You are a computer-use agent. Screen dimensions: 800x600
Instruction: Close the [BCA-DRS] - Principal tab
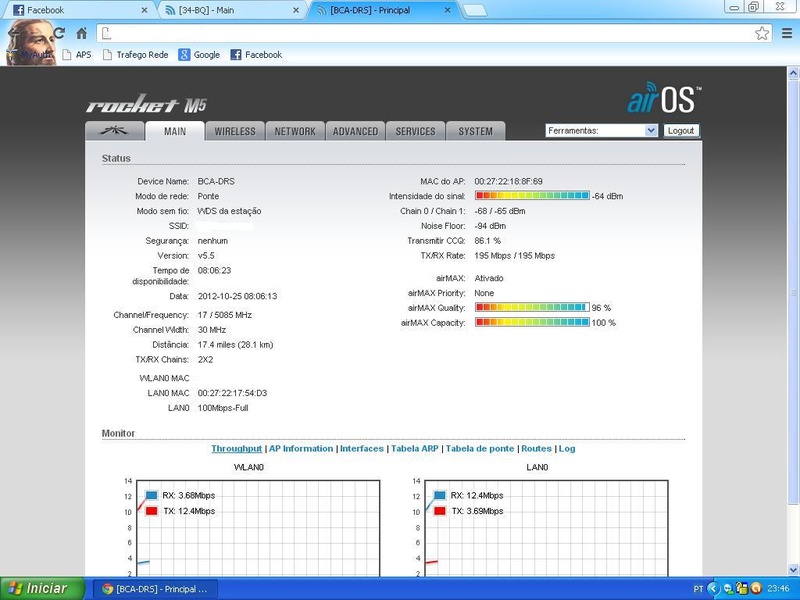(447, 10)
